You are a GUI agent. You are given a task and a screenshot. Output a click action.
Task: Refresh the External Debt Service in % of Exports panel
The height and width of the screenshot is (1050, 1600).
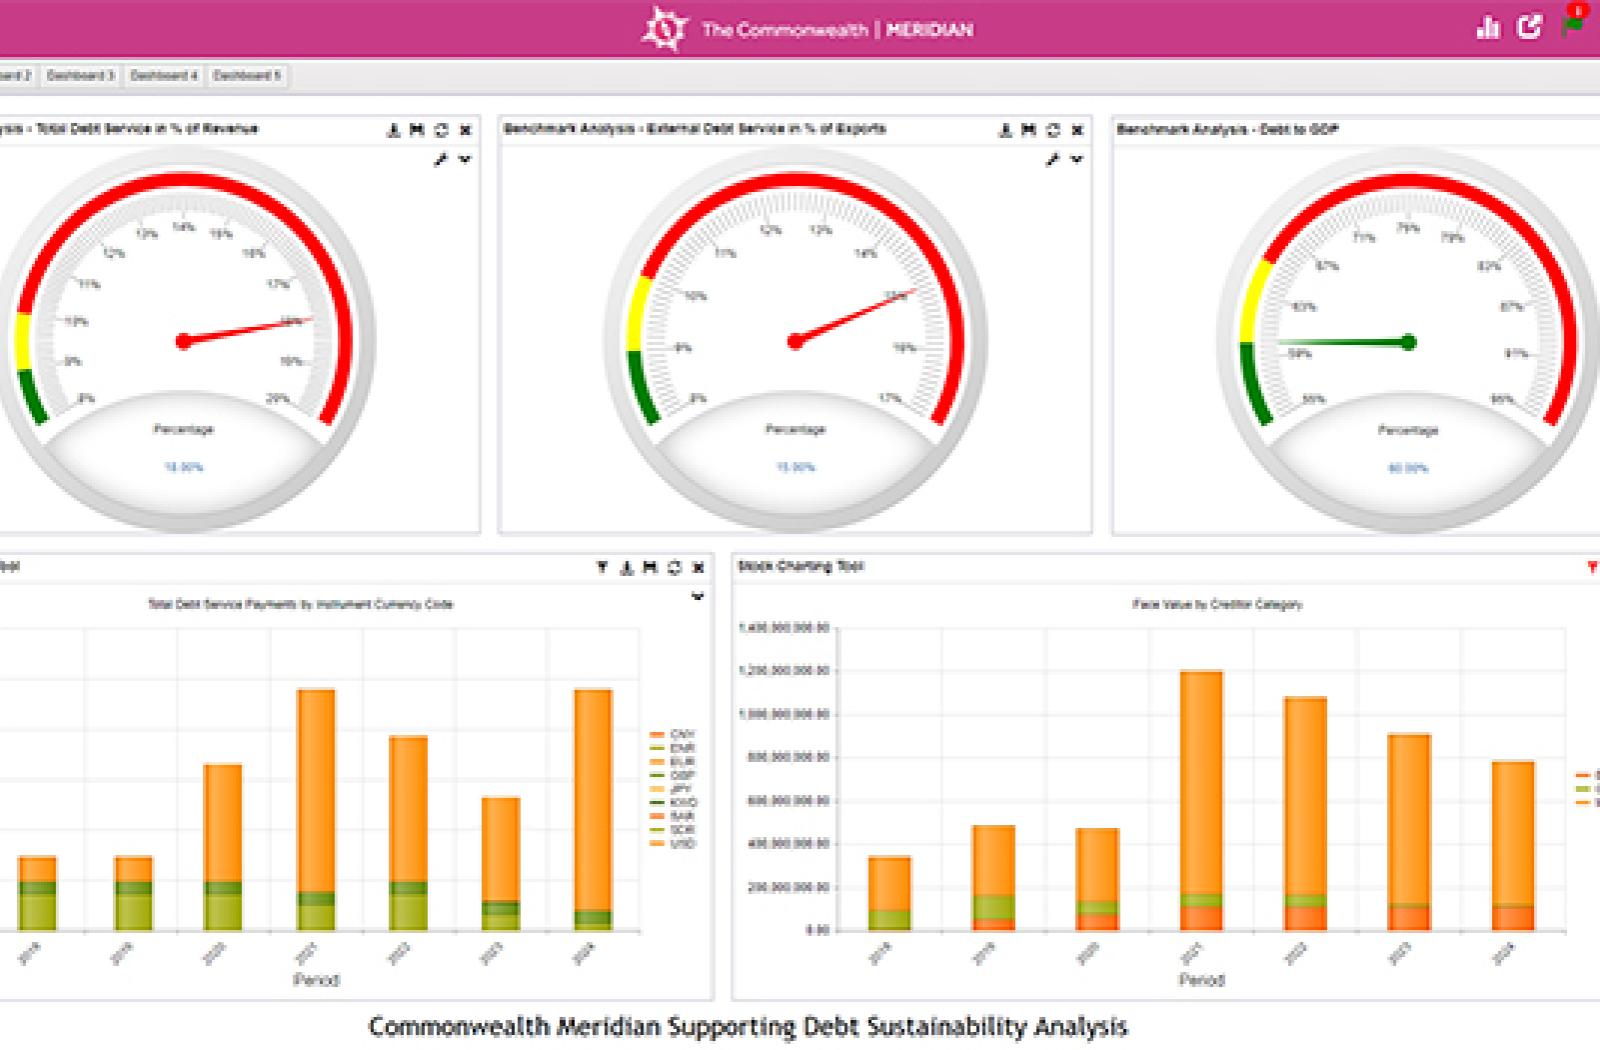[1053, 130]
